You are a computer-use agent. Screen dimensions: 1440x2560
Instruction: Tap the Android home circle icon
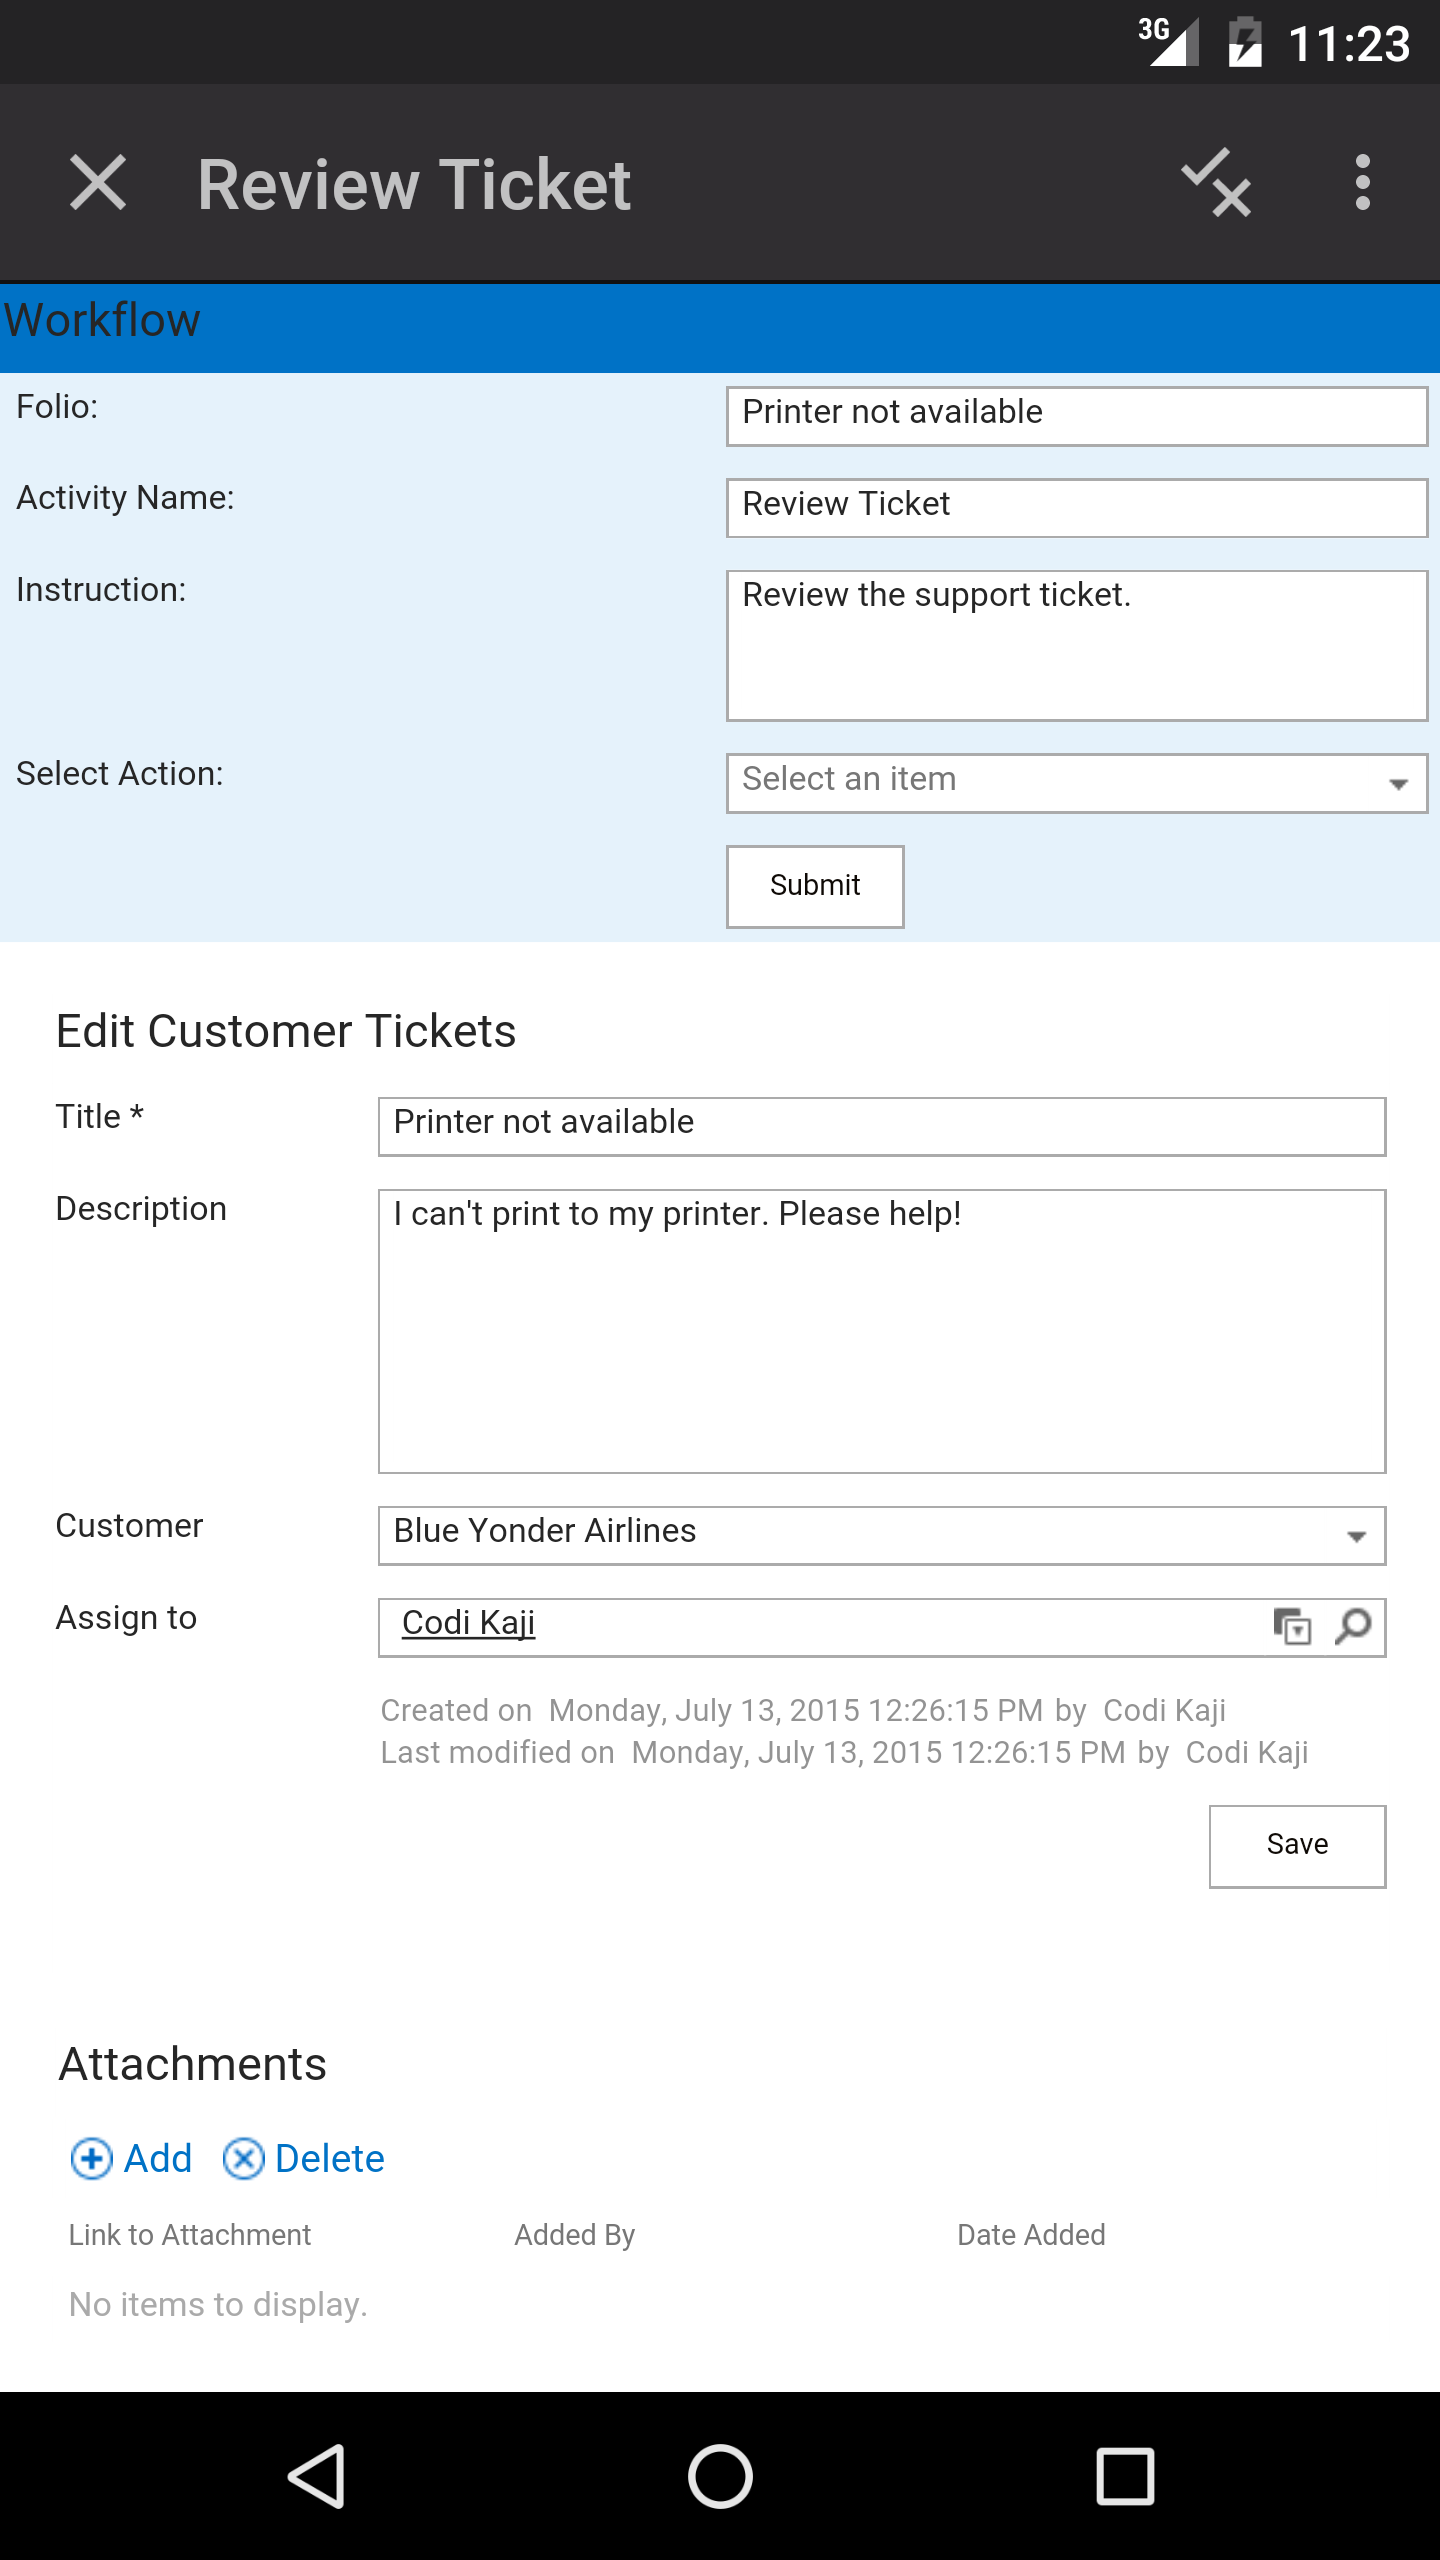[720, 2476]
